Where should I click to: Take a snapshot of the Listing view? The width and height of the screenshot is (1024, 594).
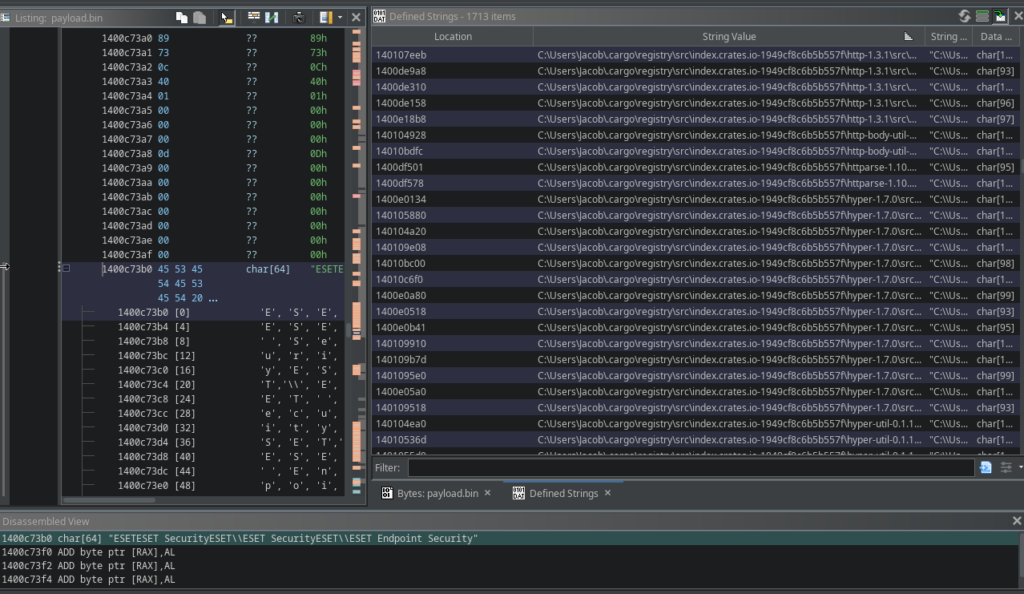[300, 17]
